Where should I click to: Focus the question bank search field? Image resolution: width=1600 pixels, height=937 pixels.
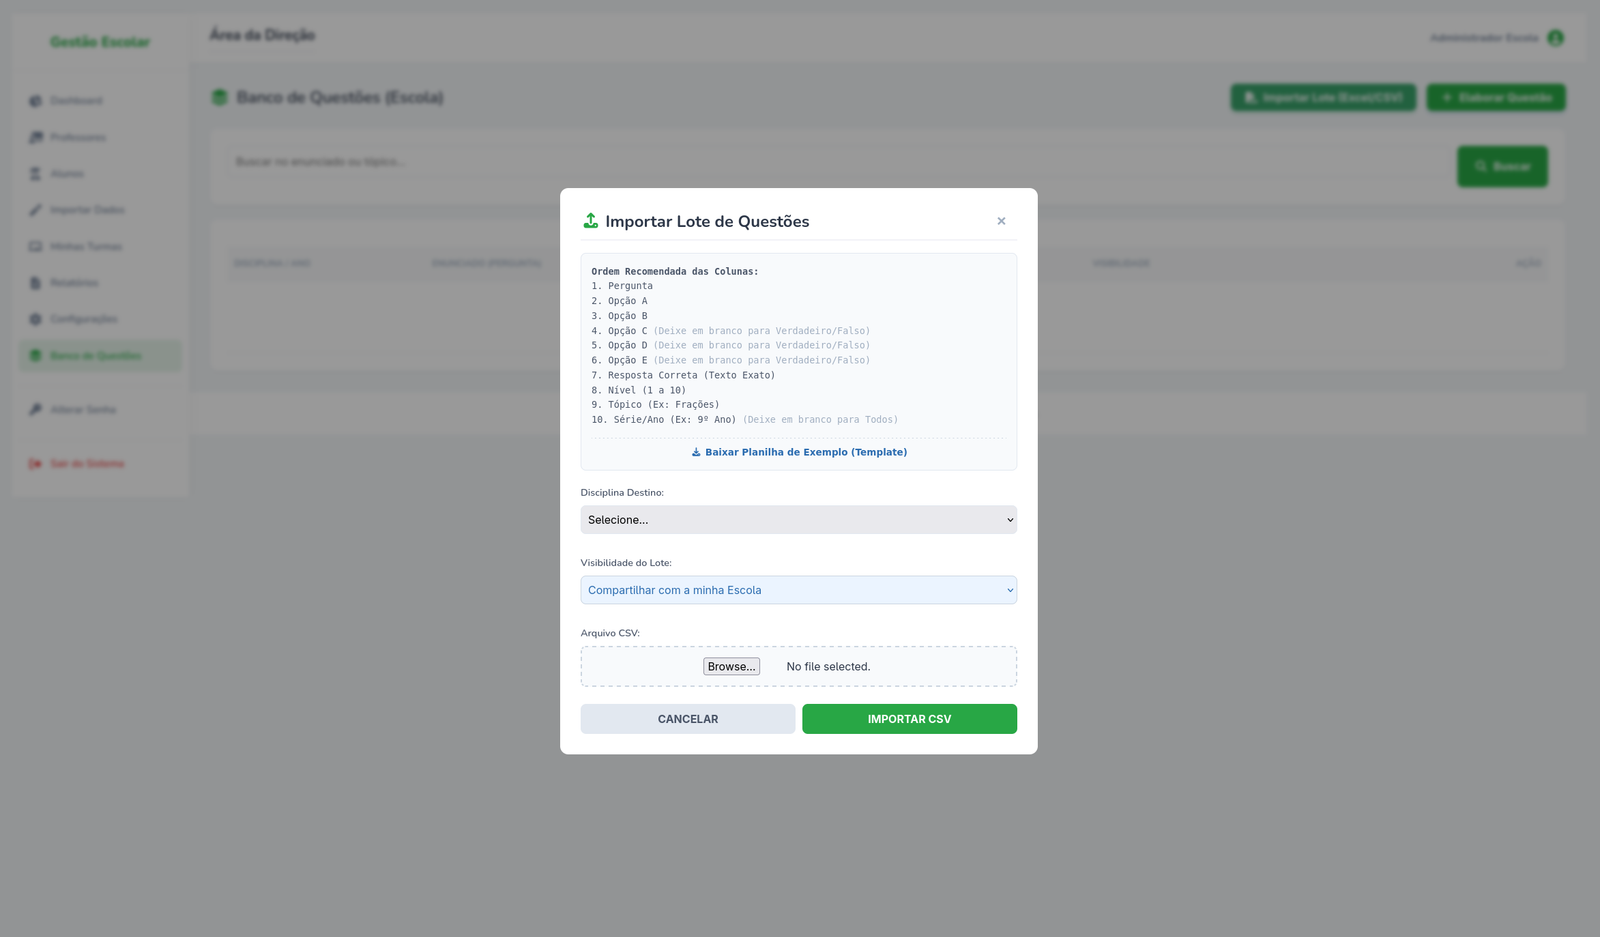click(830, 162)
